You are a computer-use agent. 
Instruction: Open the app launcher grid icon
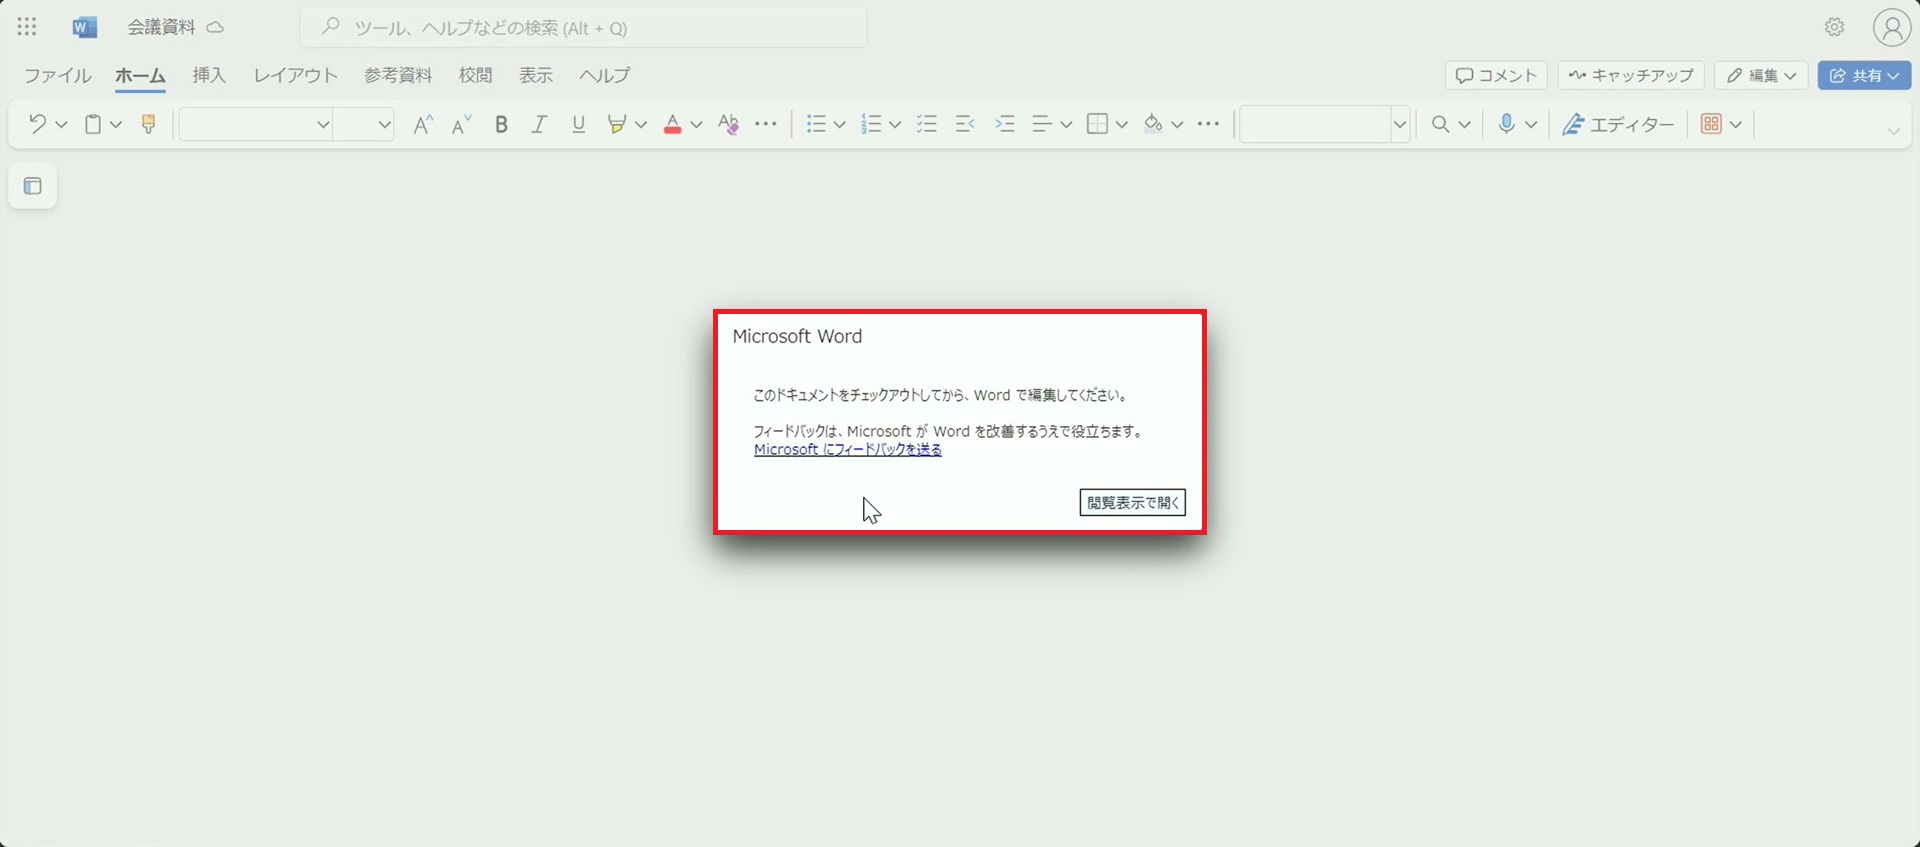point(27,27)
